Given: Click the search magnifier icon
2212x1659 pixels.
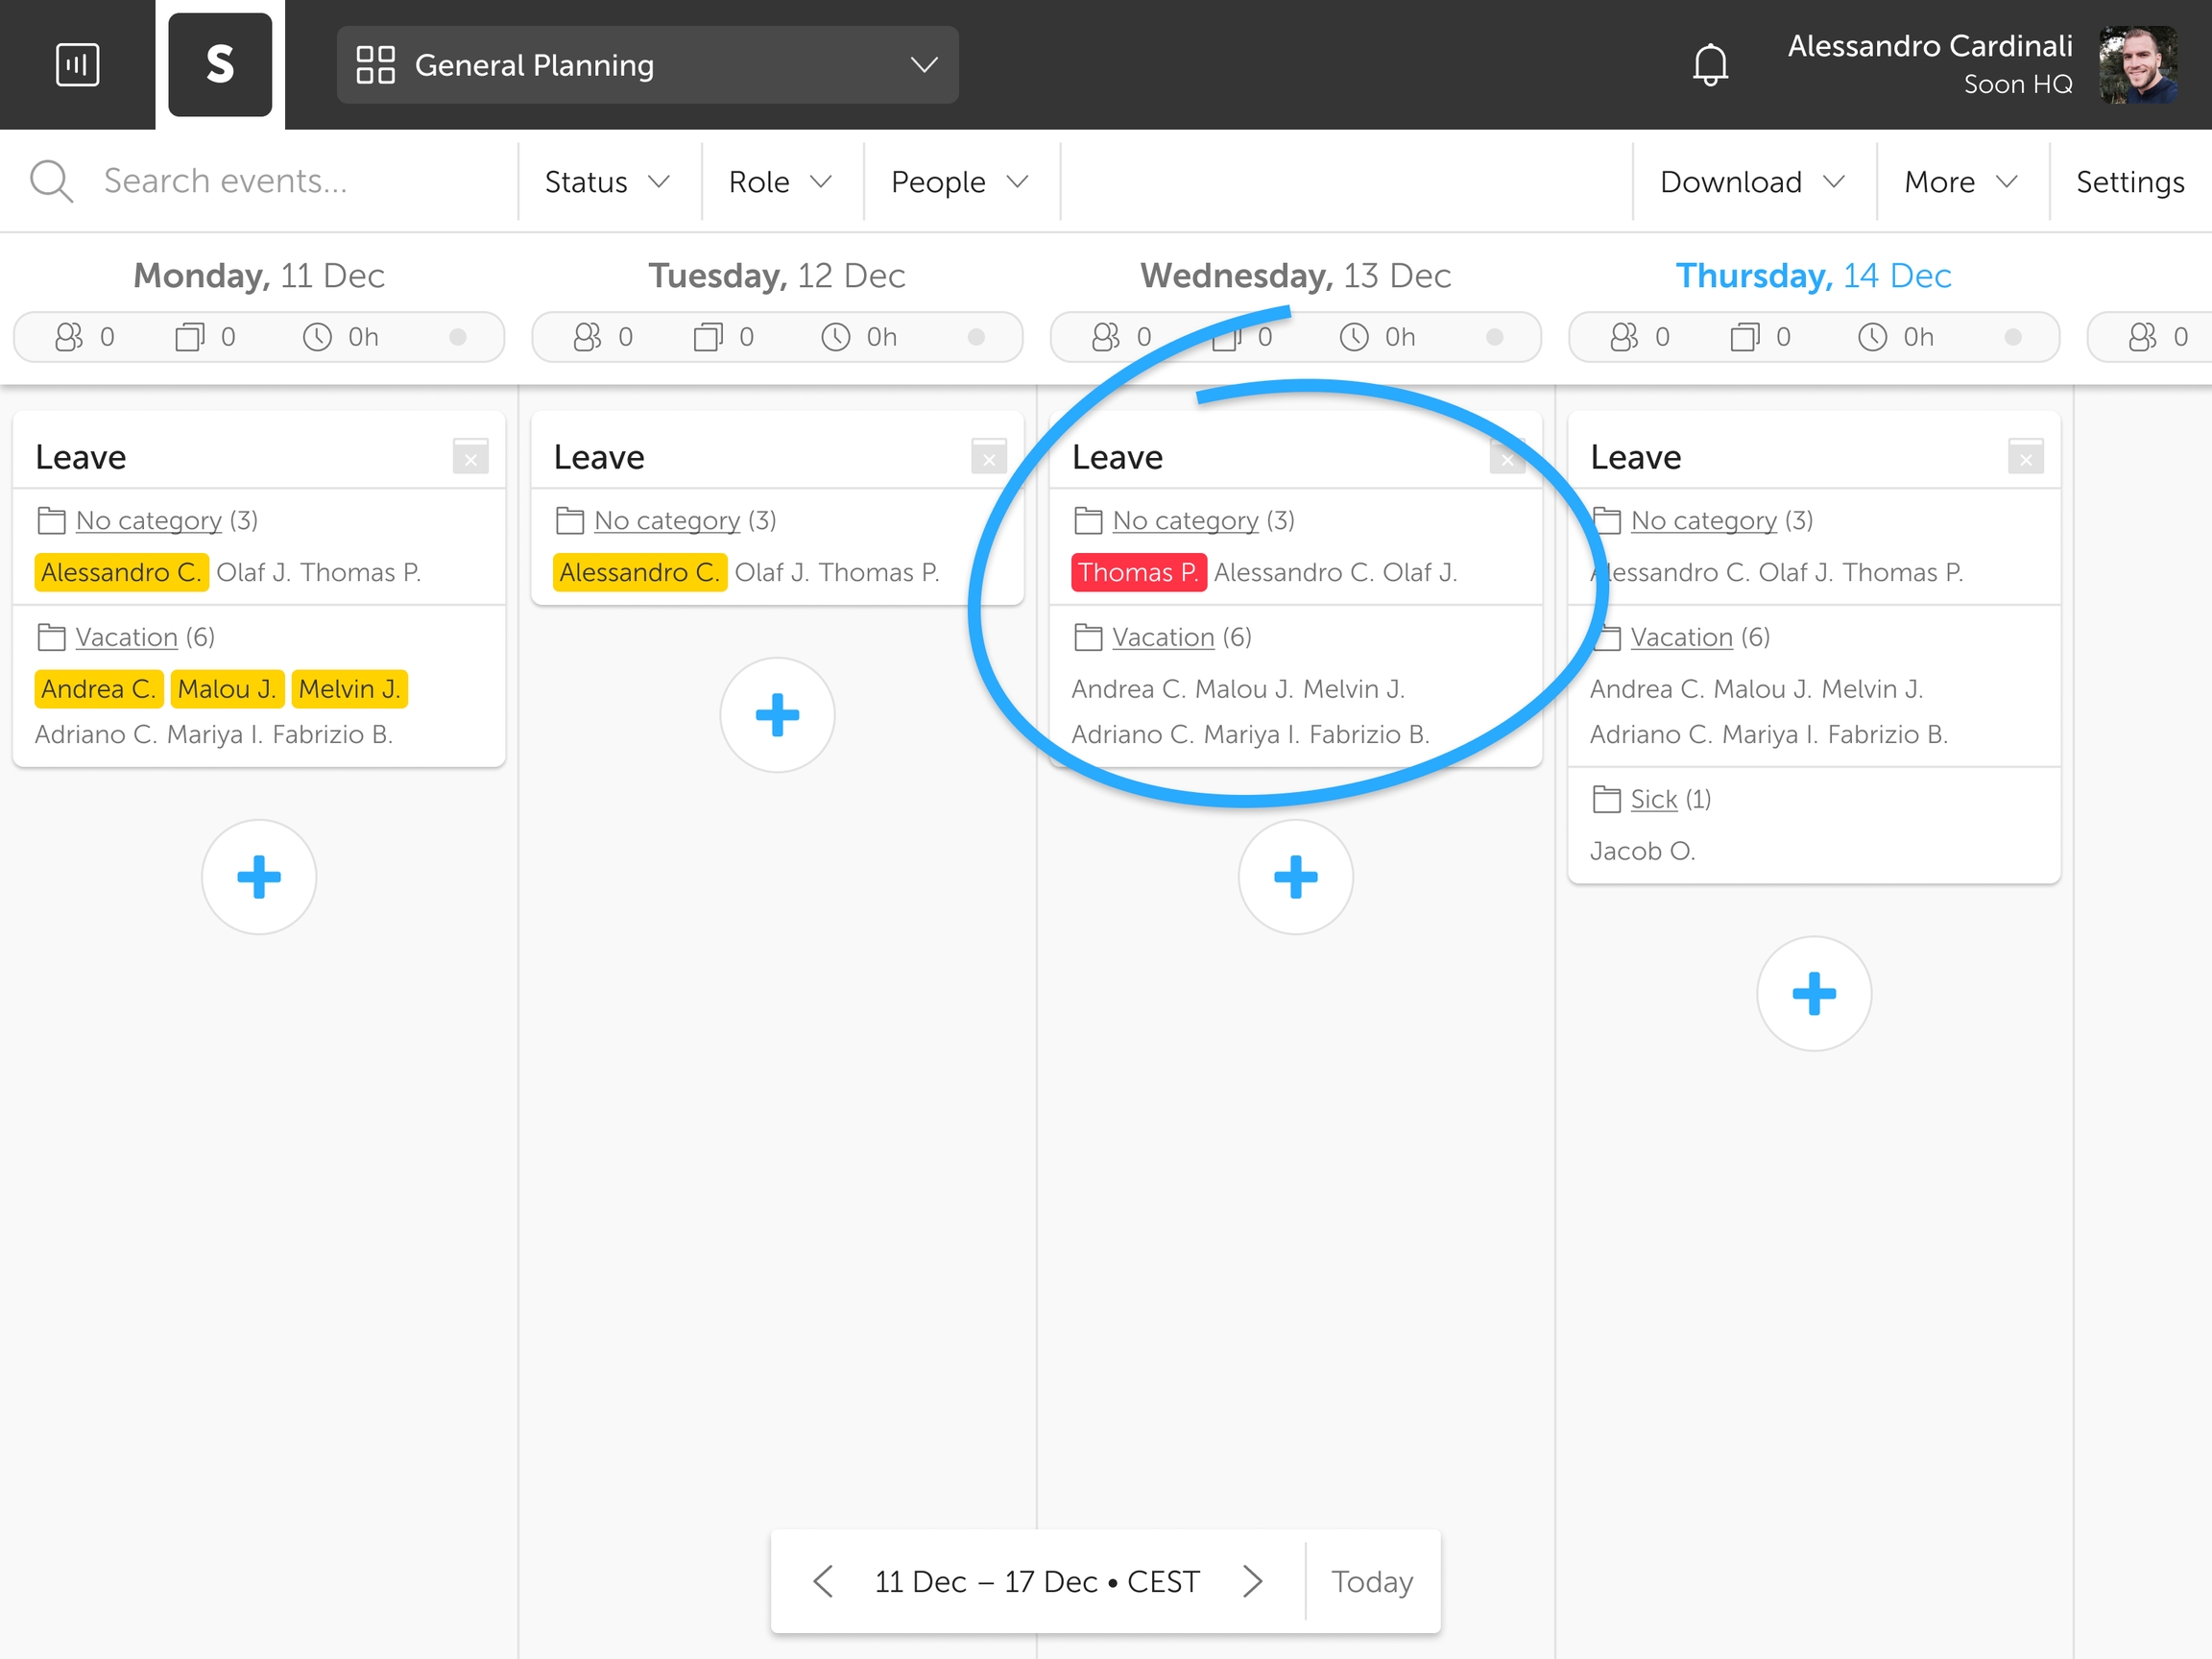Looking at the screenshot, I should [x=50, y=181].
